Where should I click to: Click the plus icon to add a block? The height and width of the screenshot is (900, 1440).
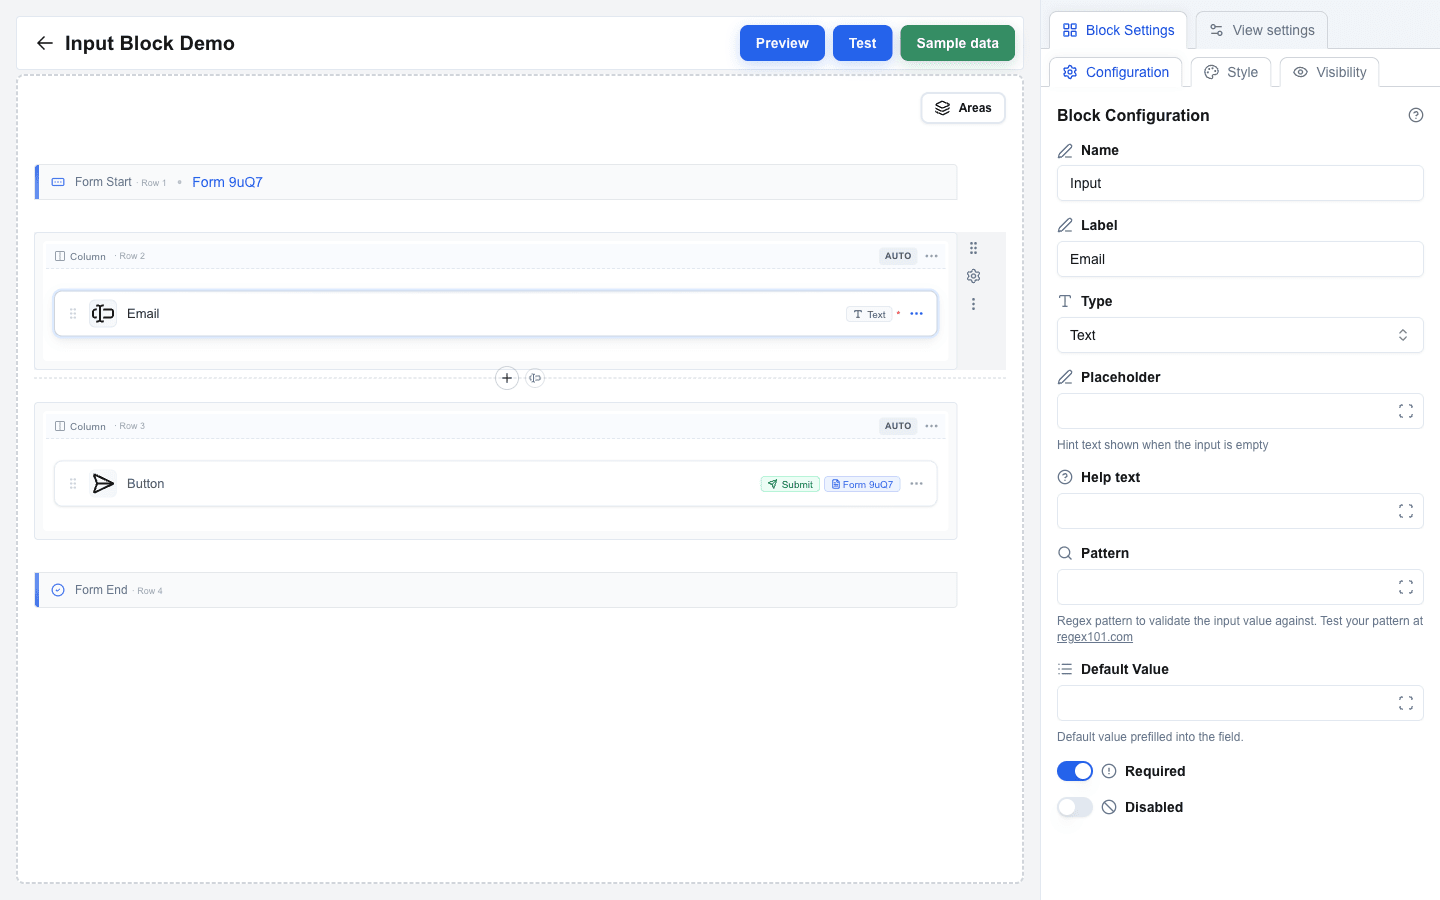507,378
